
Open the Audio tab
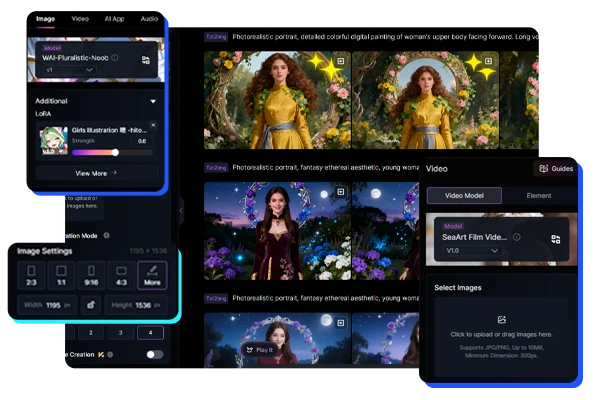[149, 19]
